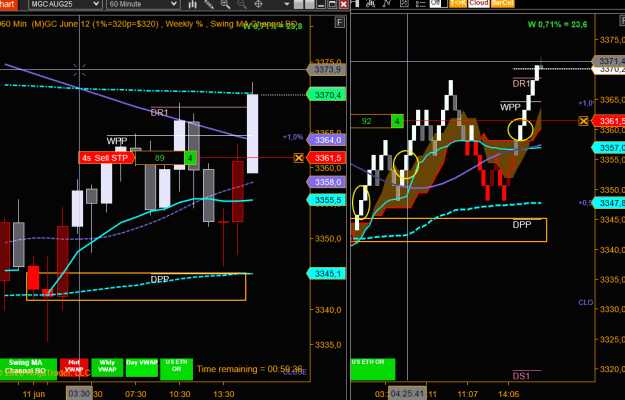Click the F button on left chart
The width and height of the screenshot is (625, 400).
tap(339, 22)
